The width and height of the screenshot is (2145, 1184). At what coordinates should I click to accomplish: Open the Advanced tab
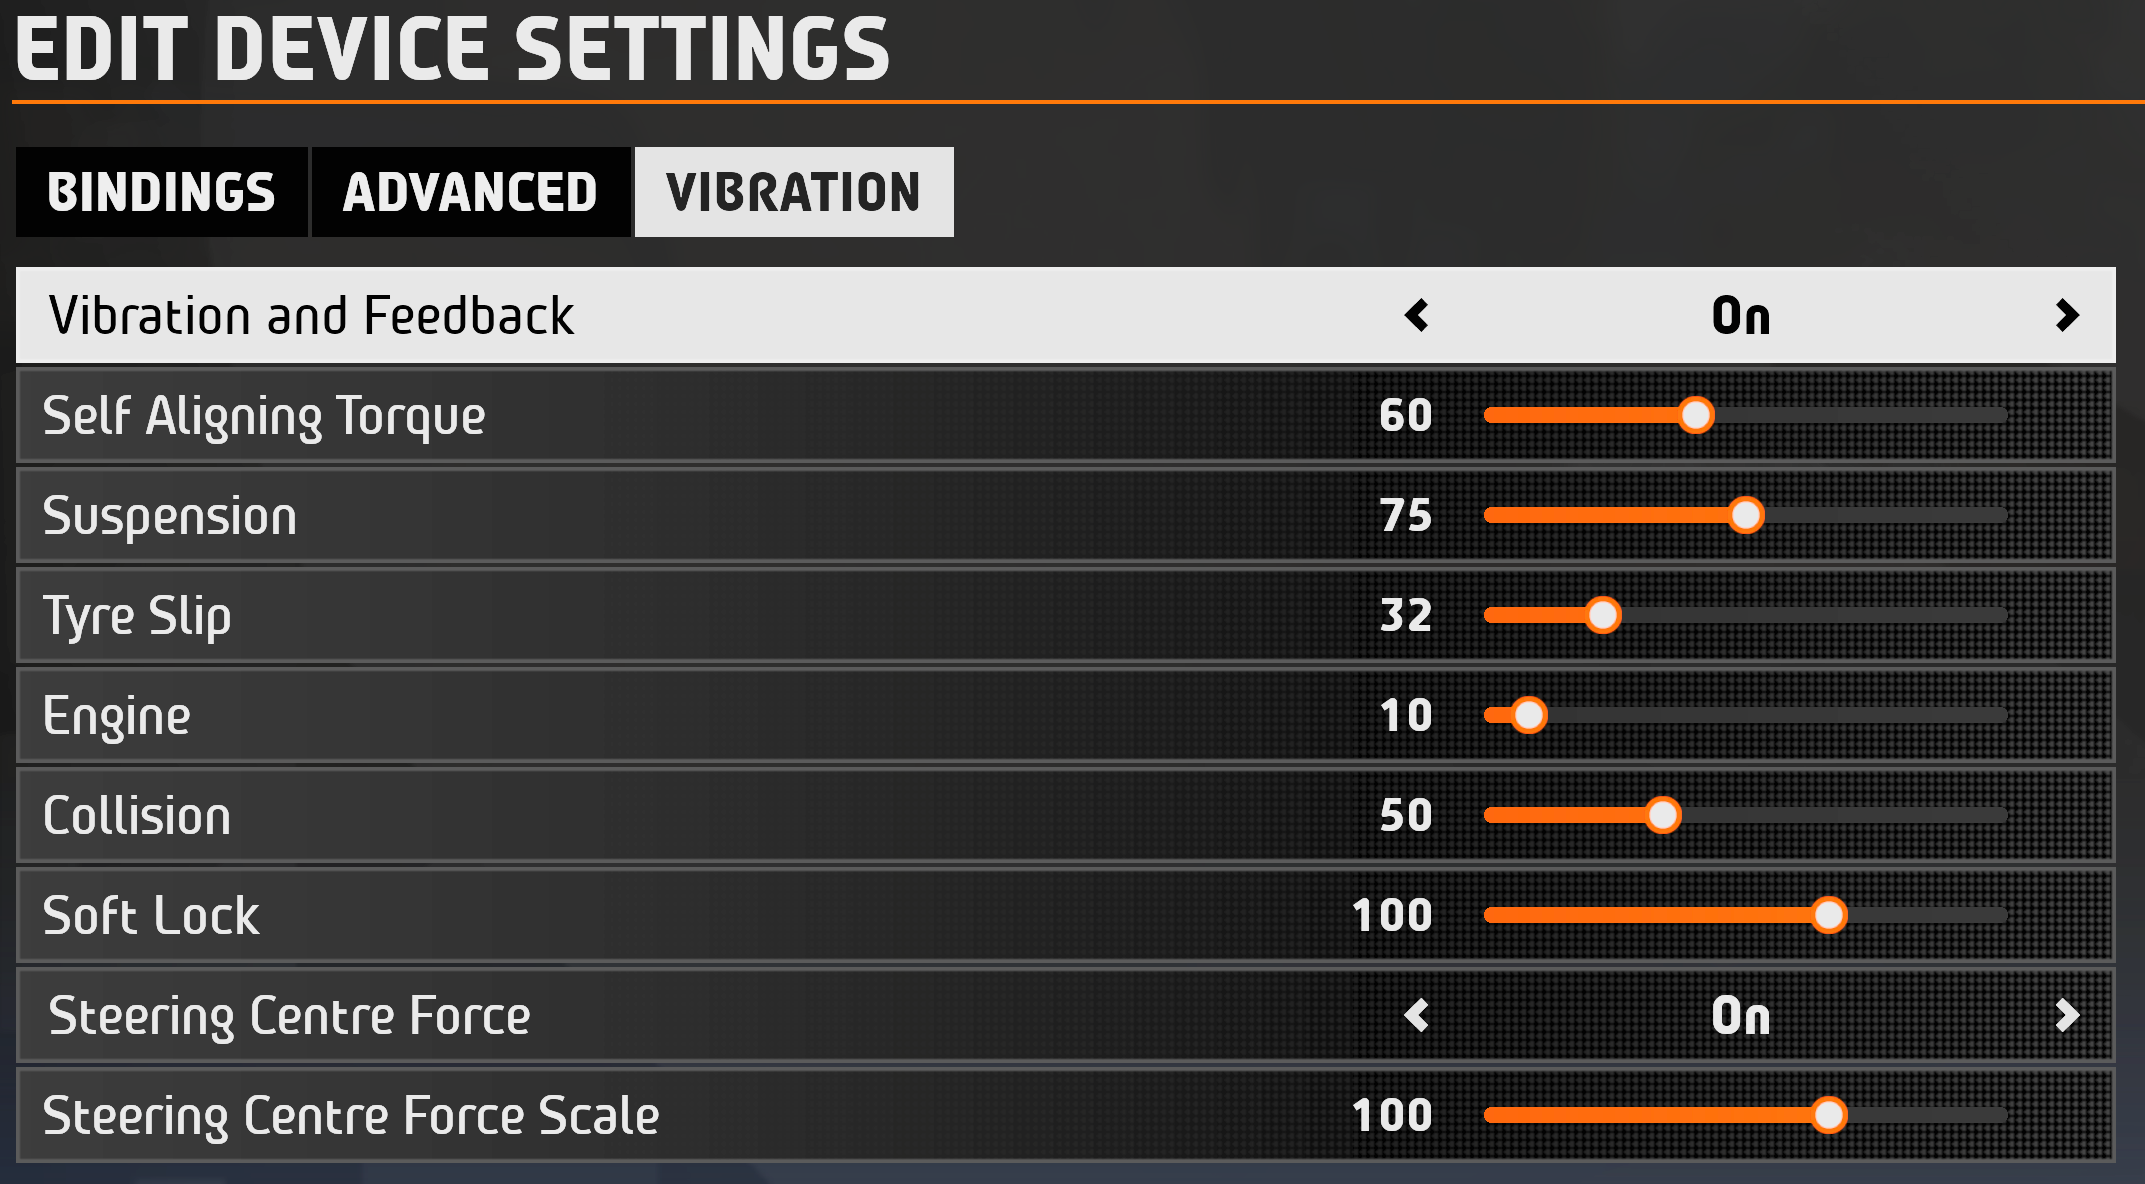tap(470, 192)
